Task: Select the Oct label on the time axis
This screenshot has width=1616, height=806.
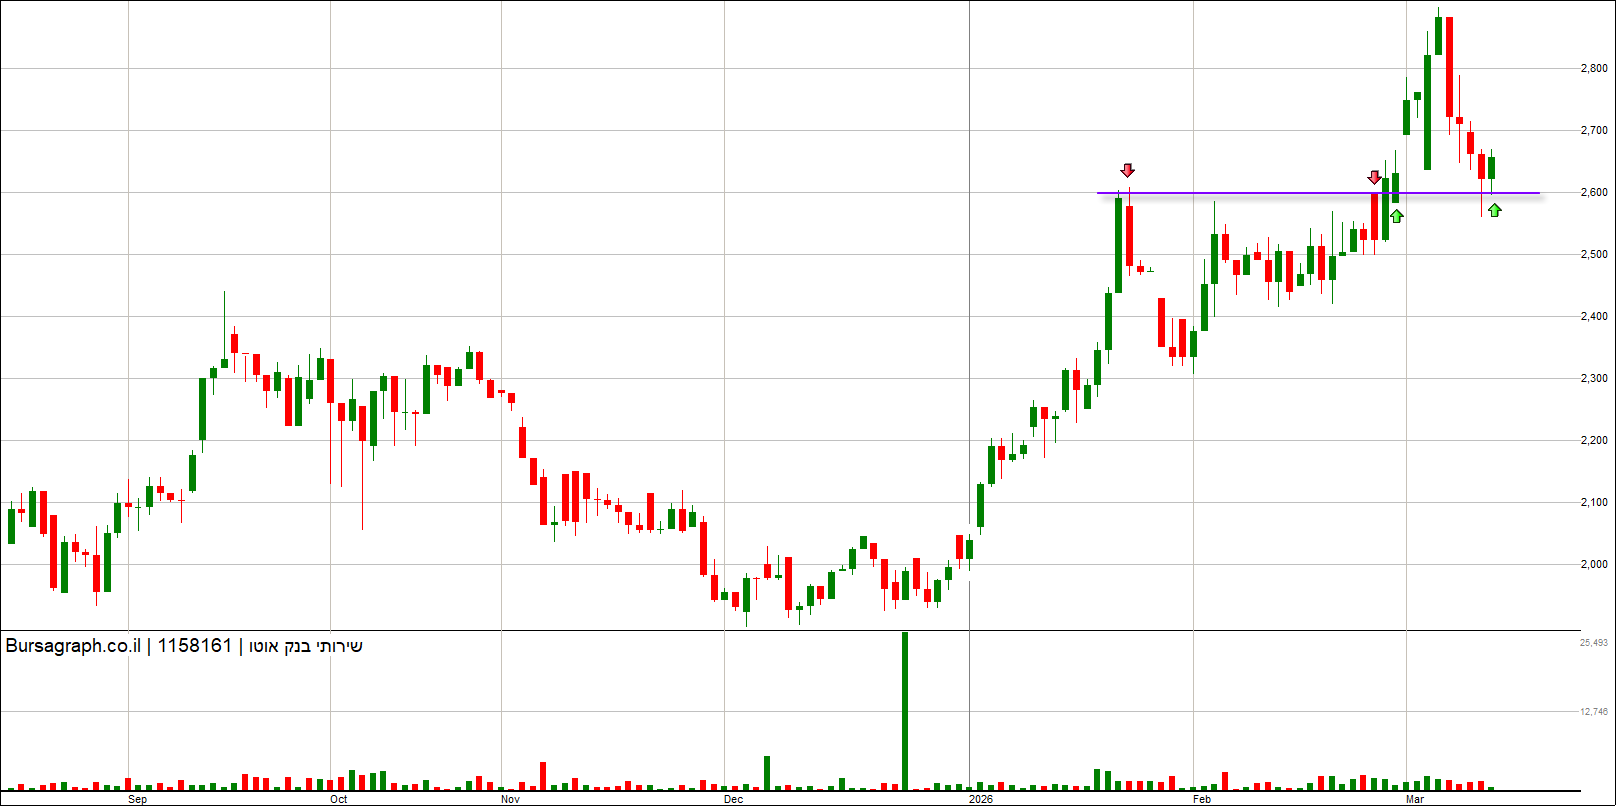Action: point(339,799)
